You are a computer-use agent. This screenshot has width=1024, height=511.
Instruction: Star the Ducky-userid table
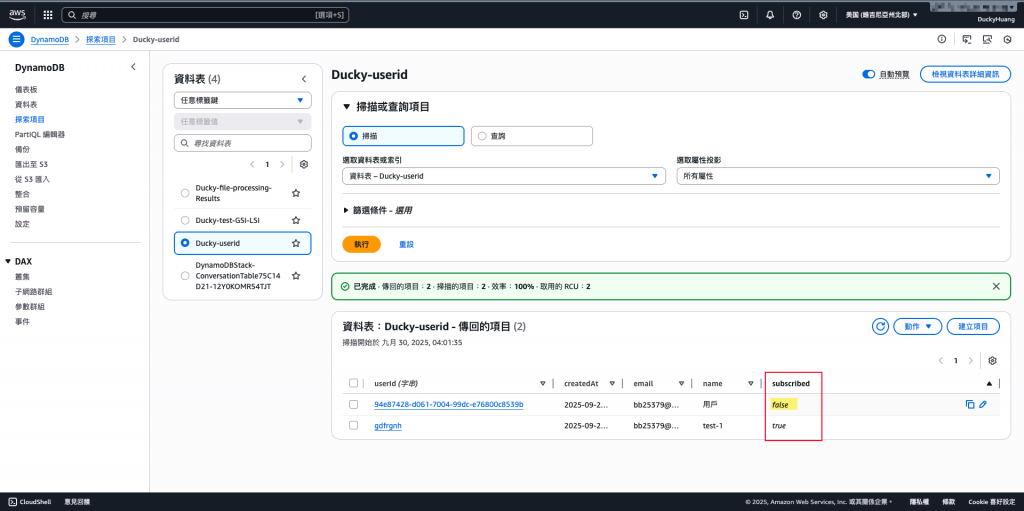coord(296,243)
